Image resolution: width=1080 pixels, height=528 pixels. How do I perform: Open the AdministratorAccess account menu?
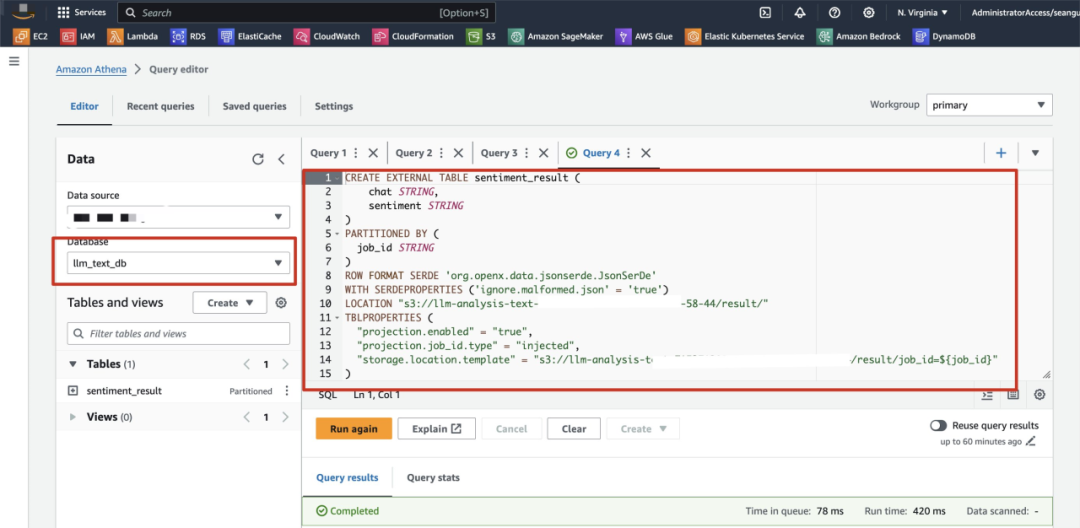coord(1025,12)
